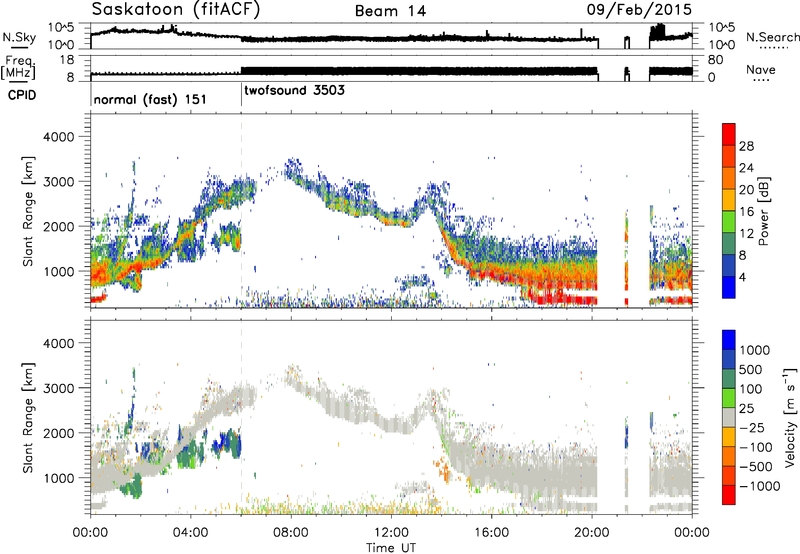Click the 'N.Search' legend label

[x=772, y=37]
